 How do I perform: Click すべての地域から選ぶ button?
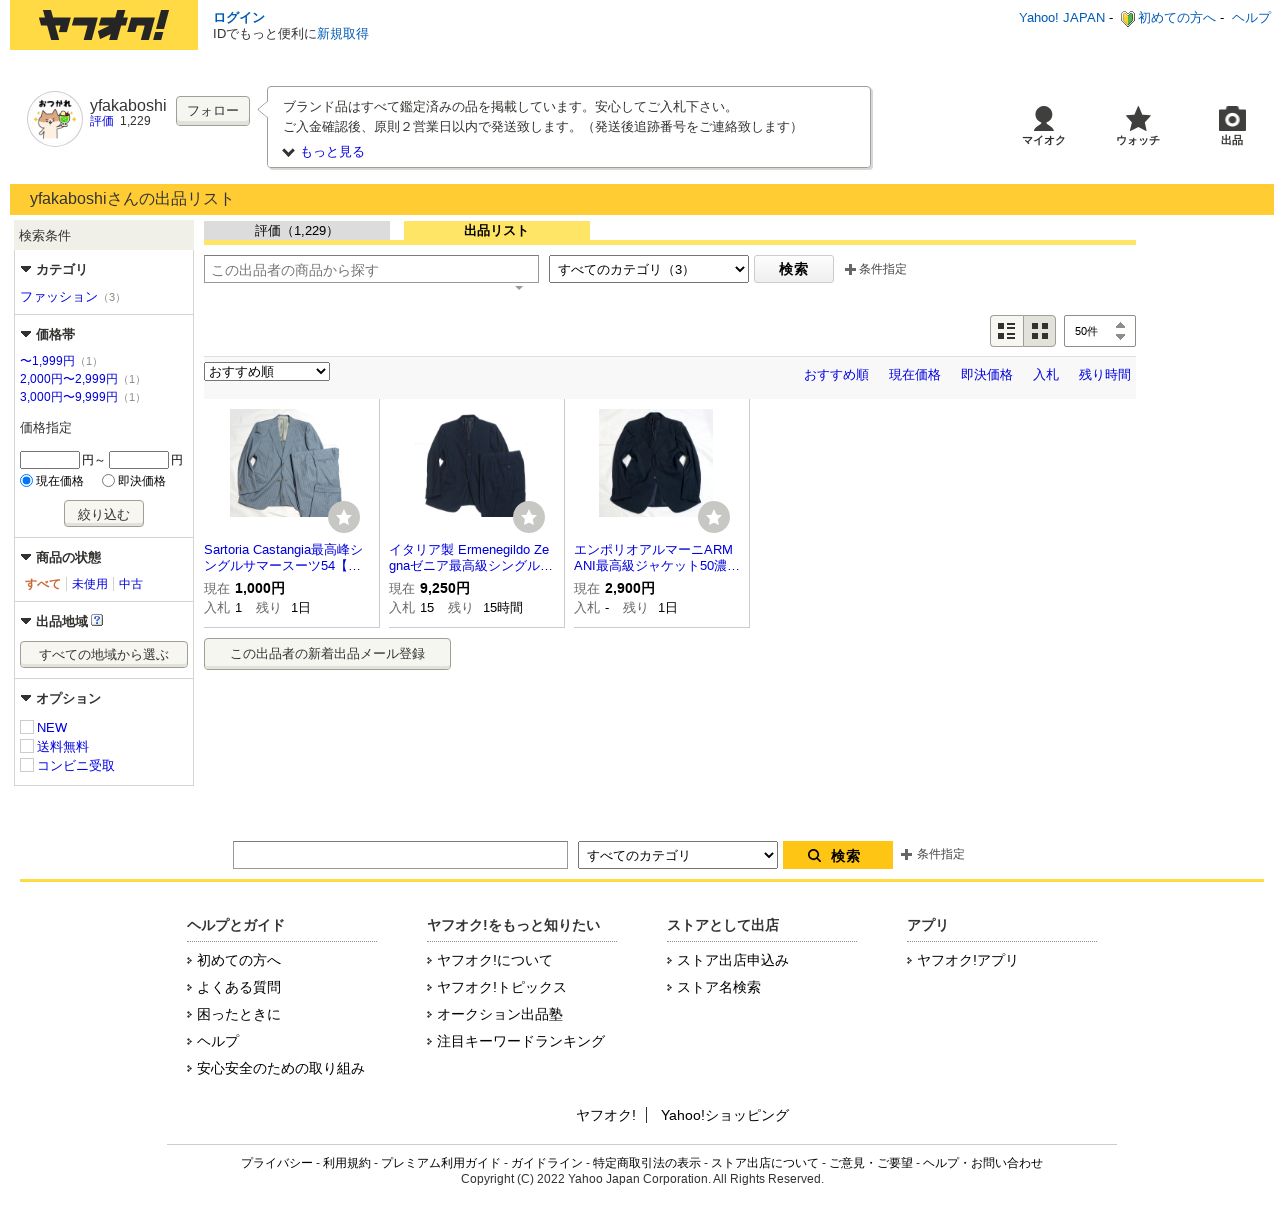coord(104,655)
